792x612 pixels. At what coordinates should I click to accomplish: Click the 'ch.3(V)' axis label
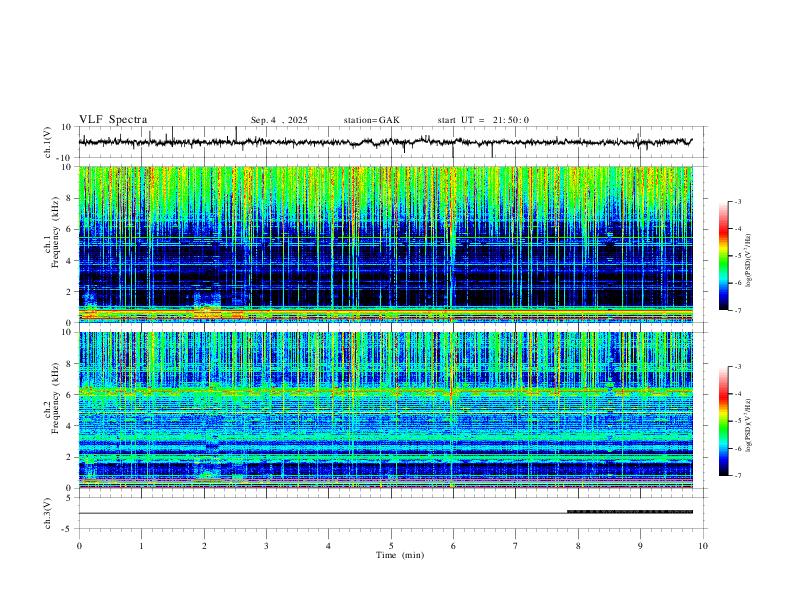click(x=48, y=513)
